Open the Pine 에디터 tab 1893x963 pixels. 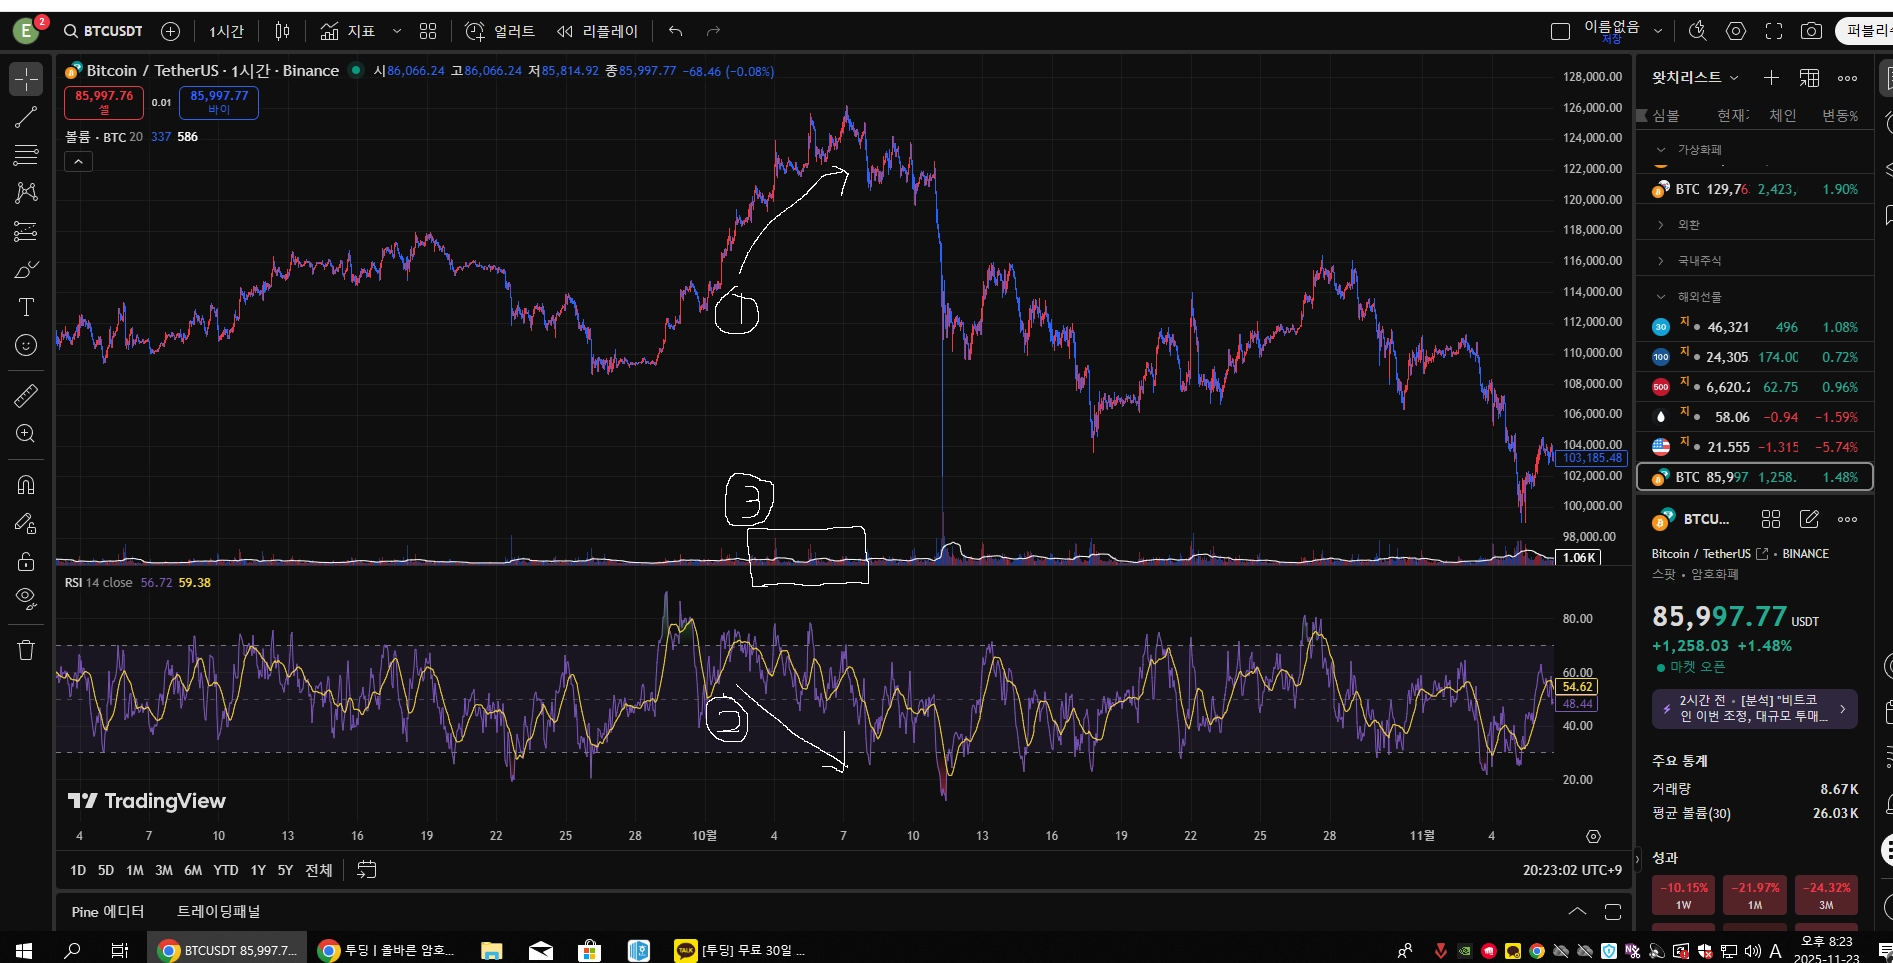coord(108,912)
